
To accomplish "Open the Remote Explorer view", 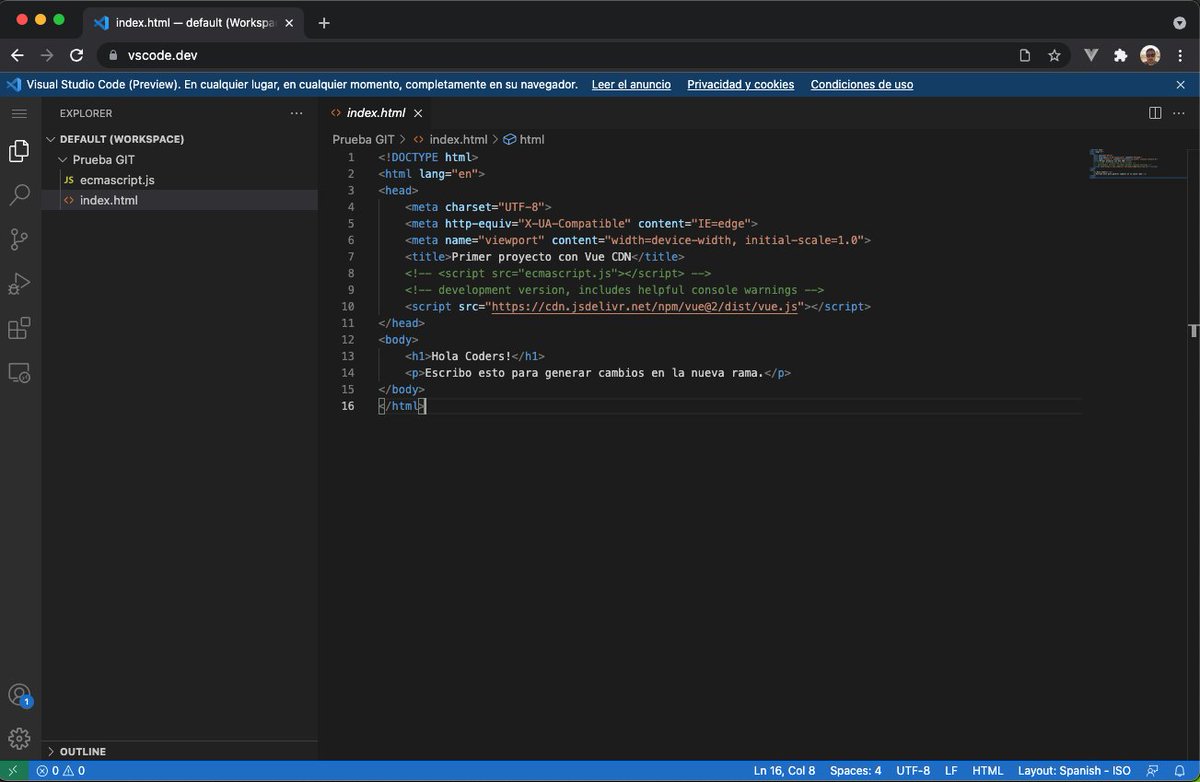I will [x=19, y=372].
